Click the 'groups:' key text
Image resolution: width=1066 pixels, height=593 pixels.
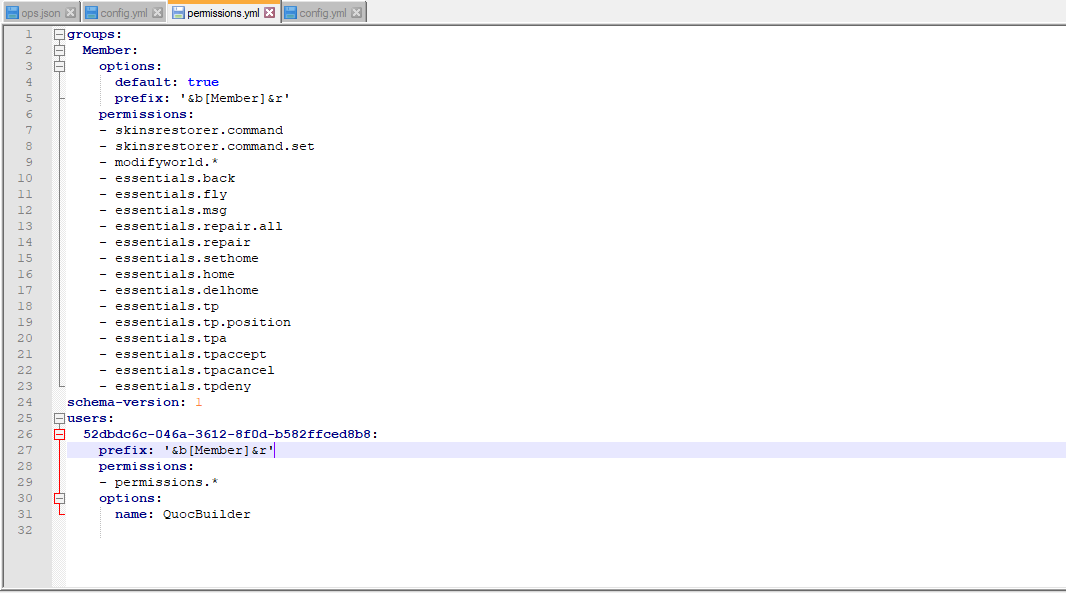click(x=94, y=35)
